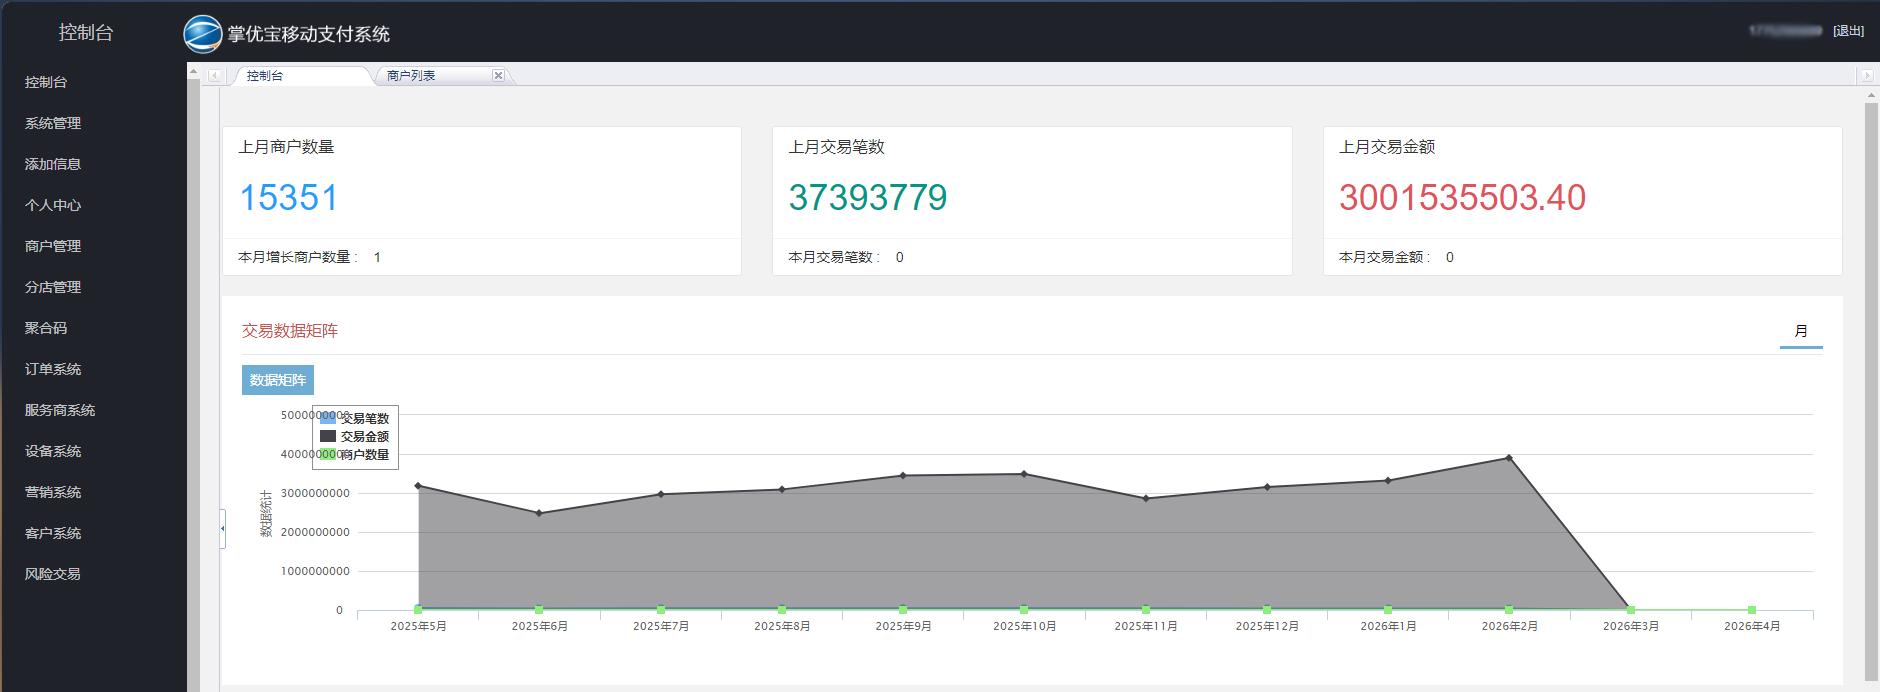Select the 控制台 tab
The width and height of the screenshot is (1880, 692).
265,76
